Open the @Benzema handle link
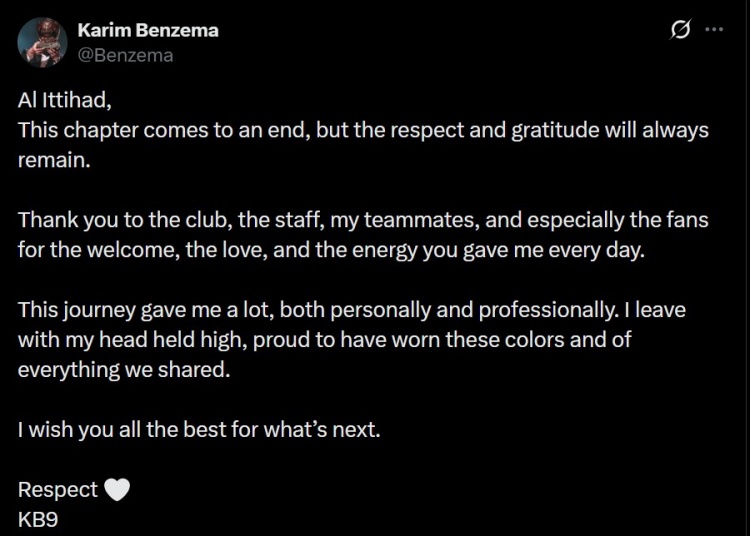Viewport: 750px width, 536px height. pyautogui.click(x=125, y=55)
